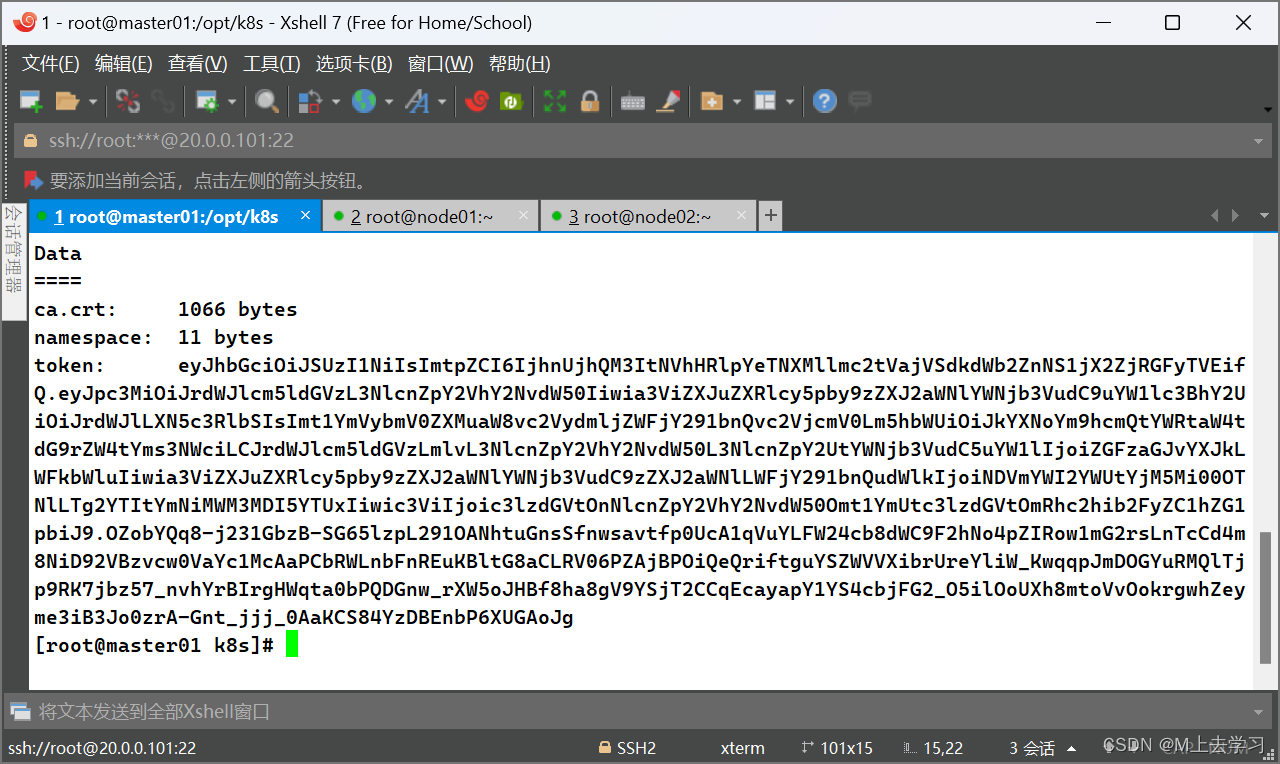Screen dimensions: 1280x764
Task: Add a new tab with plus button
Action: pyautogui.click(x=770, y=216)
